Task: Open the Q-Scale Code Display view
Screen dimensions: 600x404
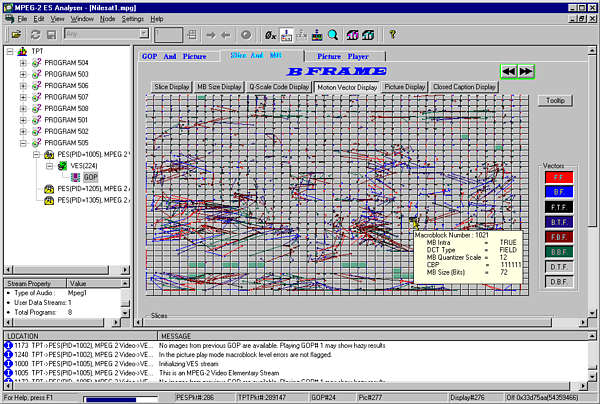Action: [279, 87]
